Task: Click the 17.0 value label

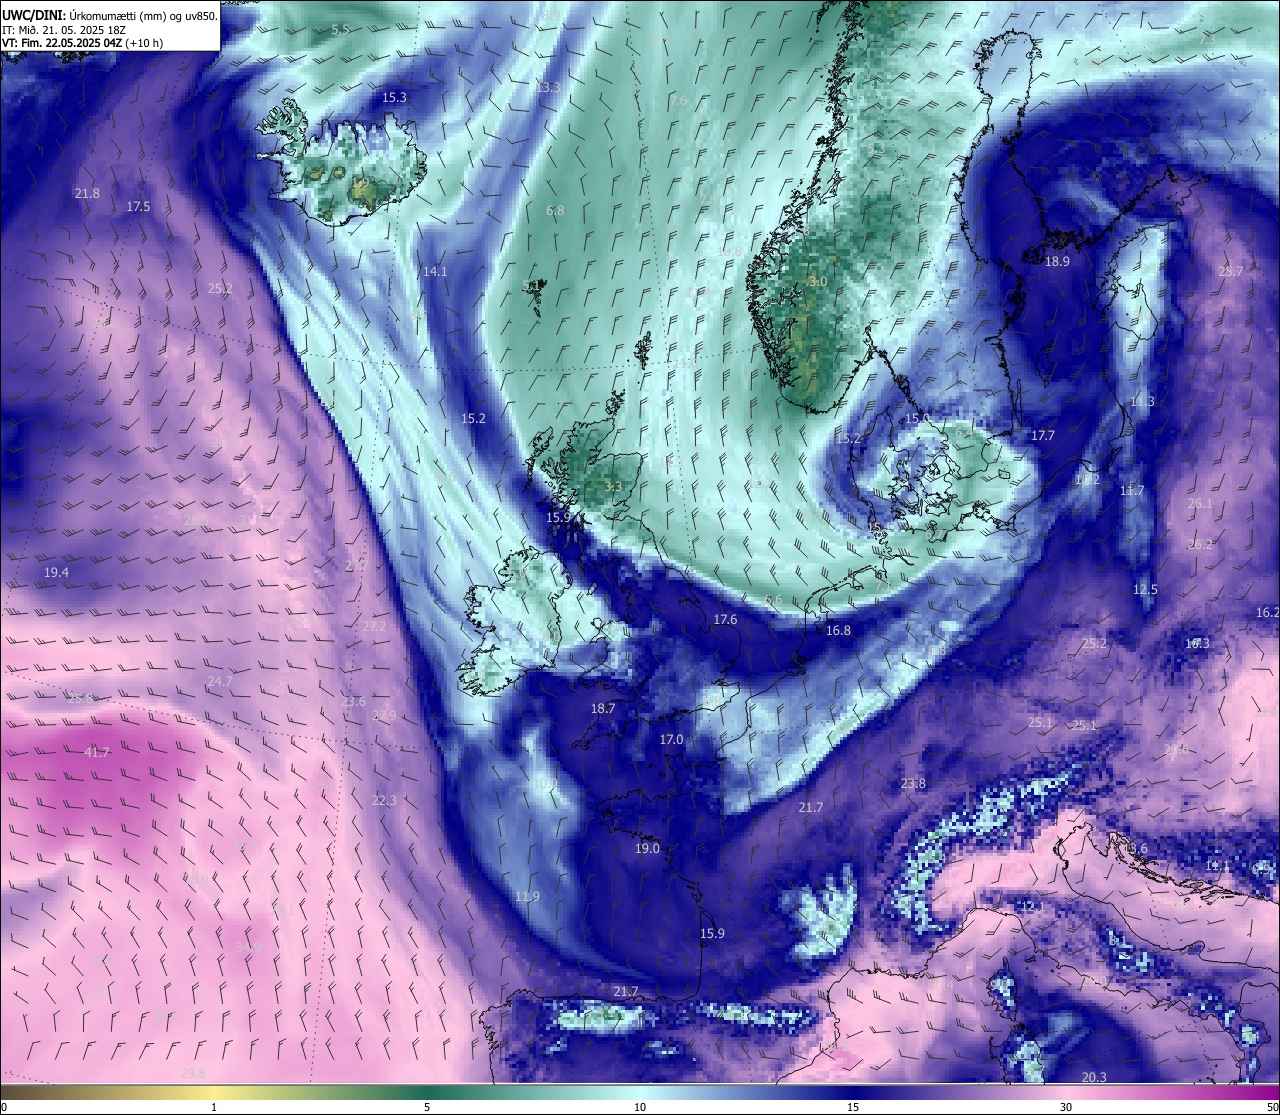Action: [671, 739]
